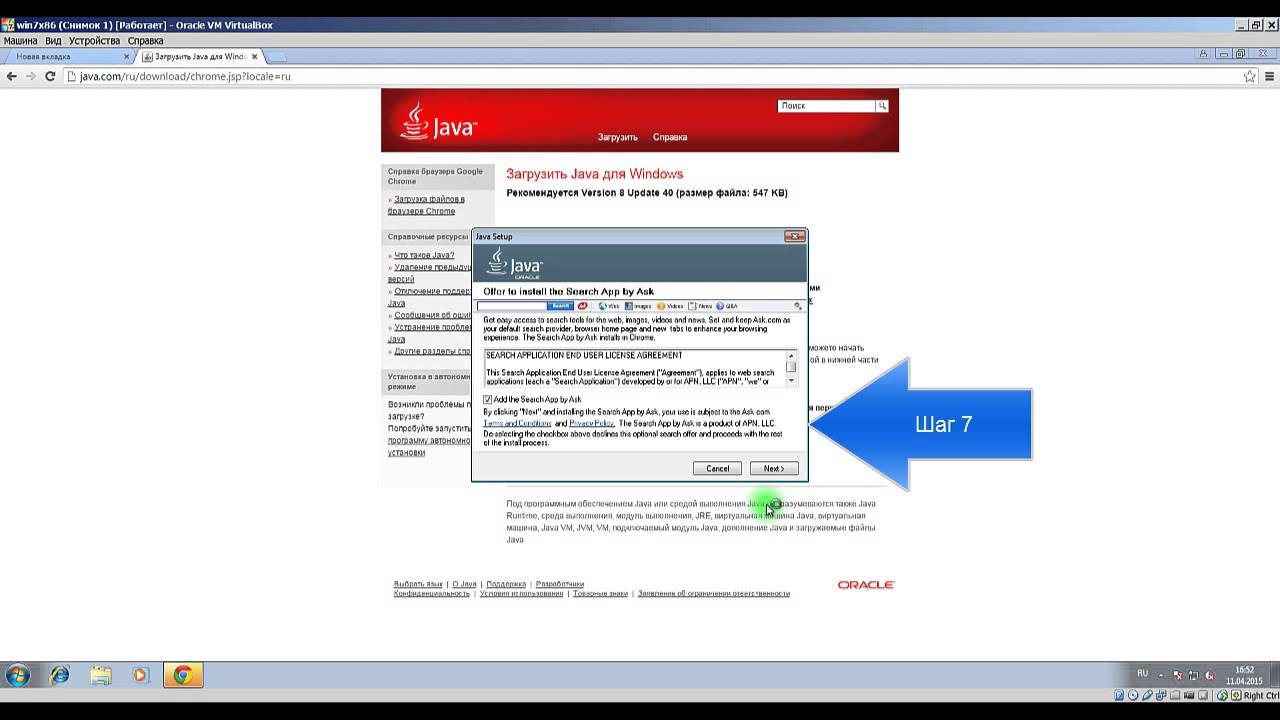Close the Новая вкладка tab
This screenshot has width=1280, height=720.
click(x=127, y=57)
